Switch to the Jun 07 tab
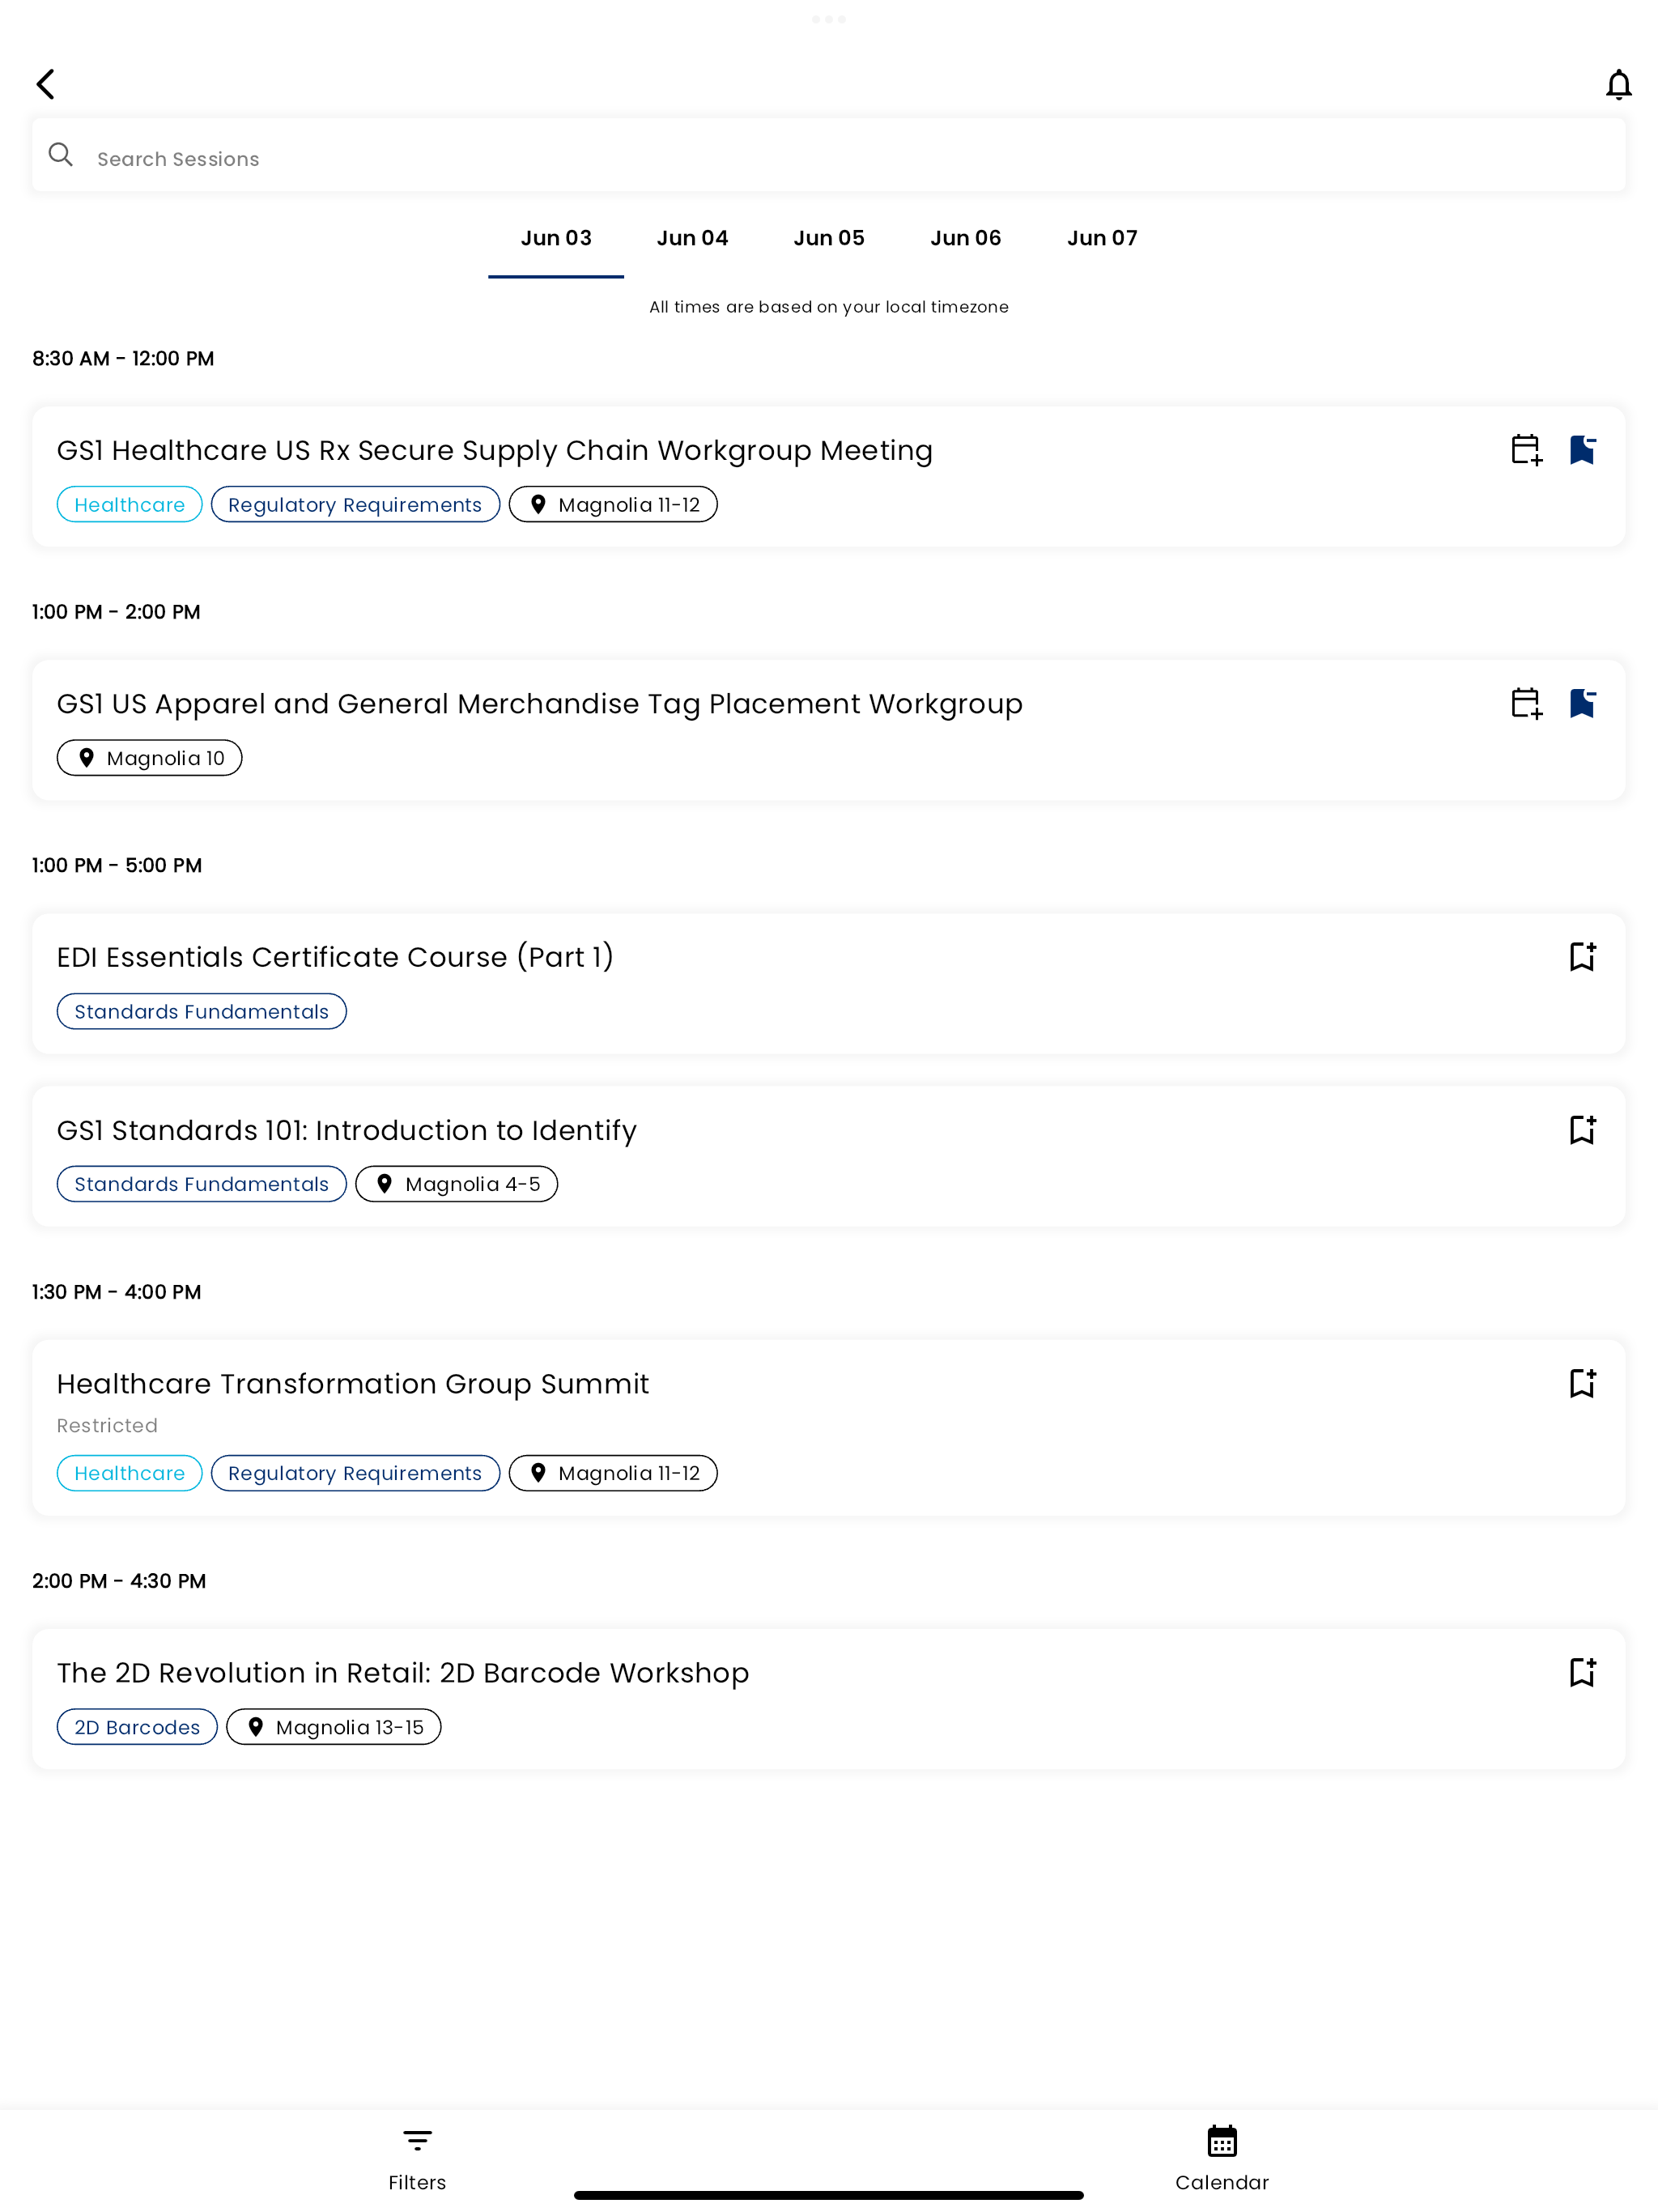 coord(1102,238)
